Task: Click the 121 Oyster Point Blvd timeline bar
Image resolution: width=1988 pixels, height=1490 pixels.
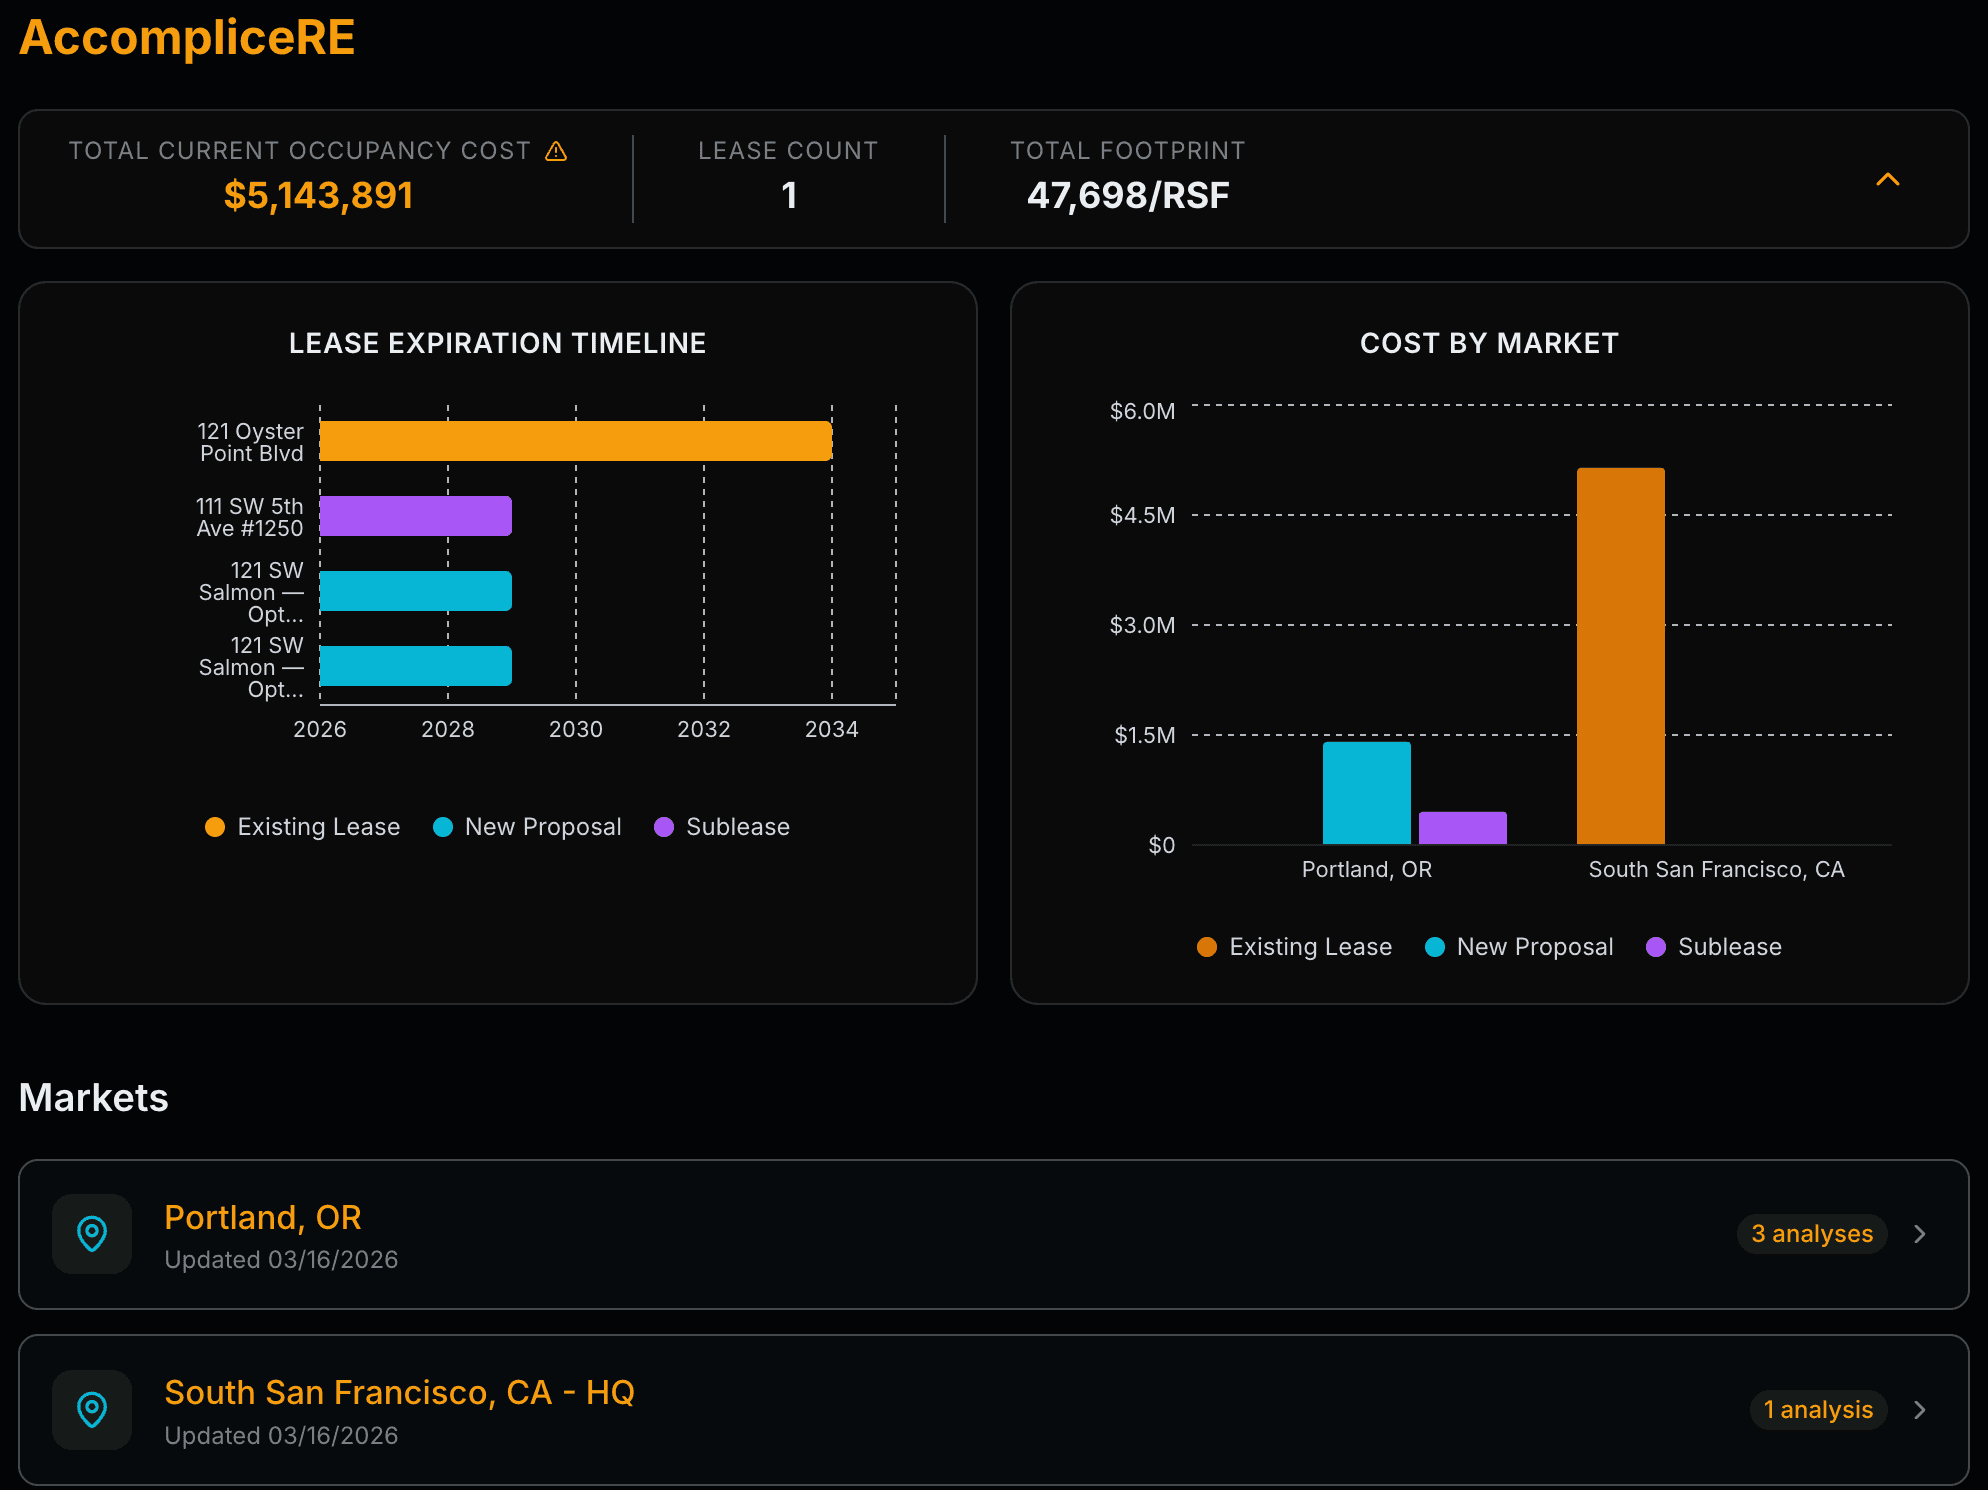Action: 575,440
